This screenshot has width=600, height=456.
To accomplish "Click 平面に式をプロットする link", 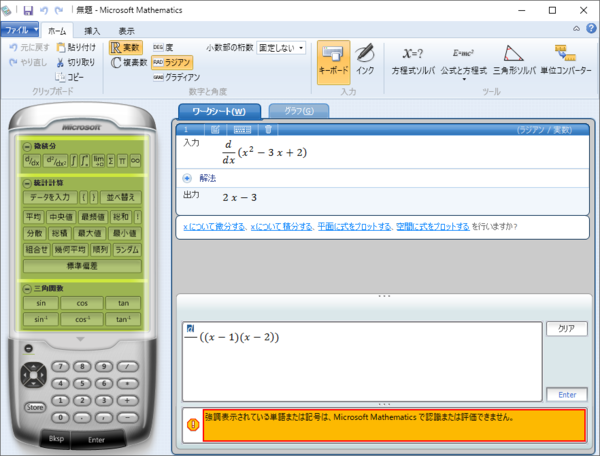I will 355,227.
